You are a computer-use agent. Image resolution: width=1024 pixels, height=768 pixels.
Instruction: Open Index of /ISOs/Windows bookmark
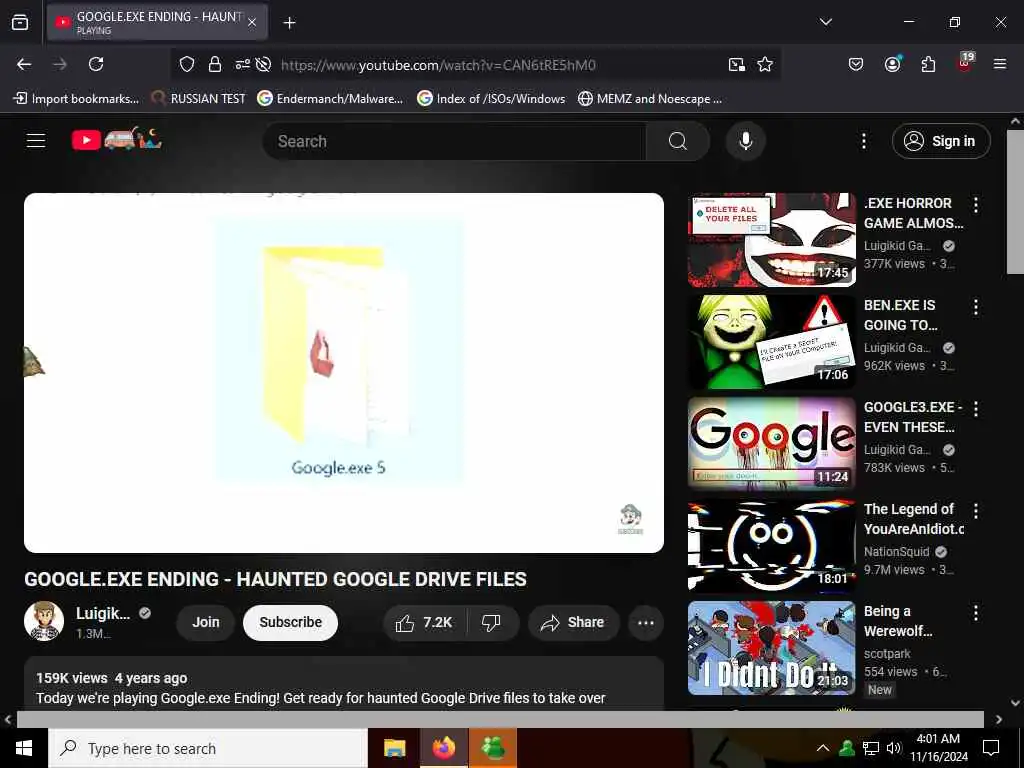[x=491, y=99]
